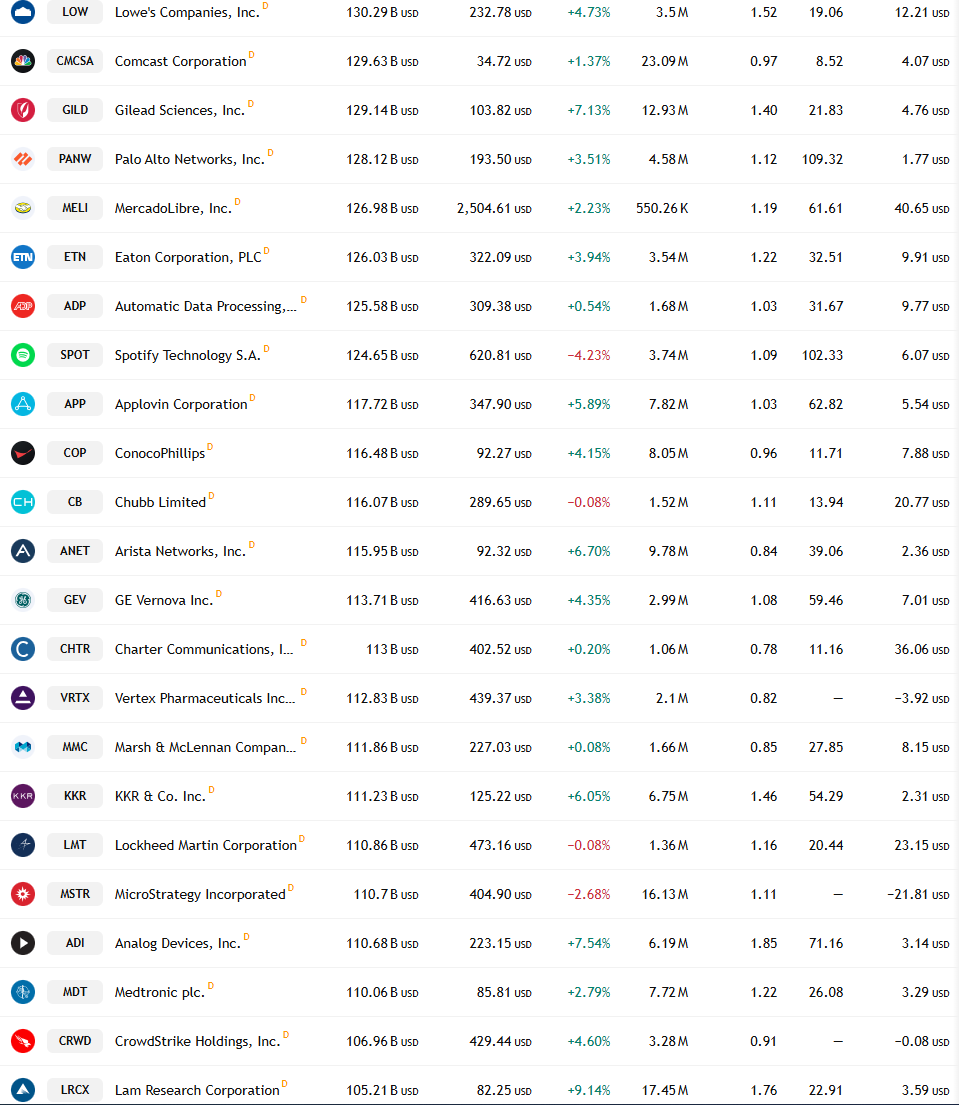Click the Lam Research logo icon
959x1105 pixels.
(23, 1089)
